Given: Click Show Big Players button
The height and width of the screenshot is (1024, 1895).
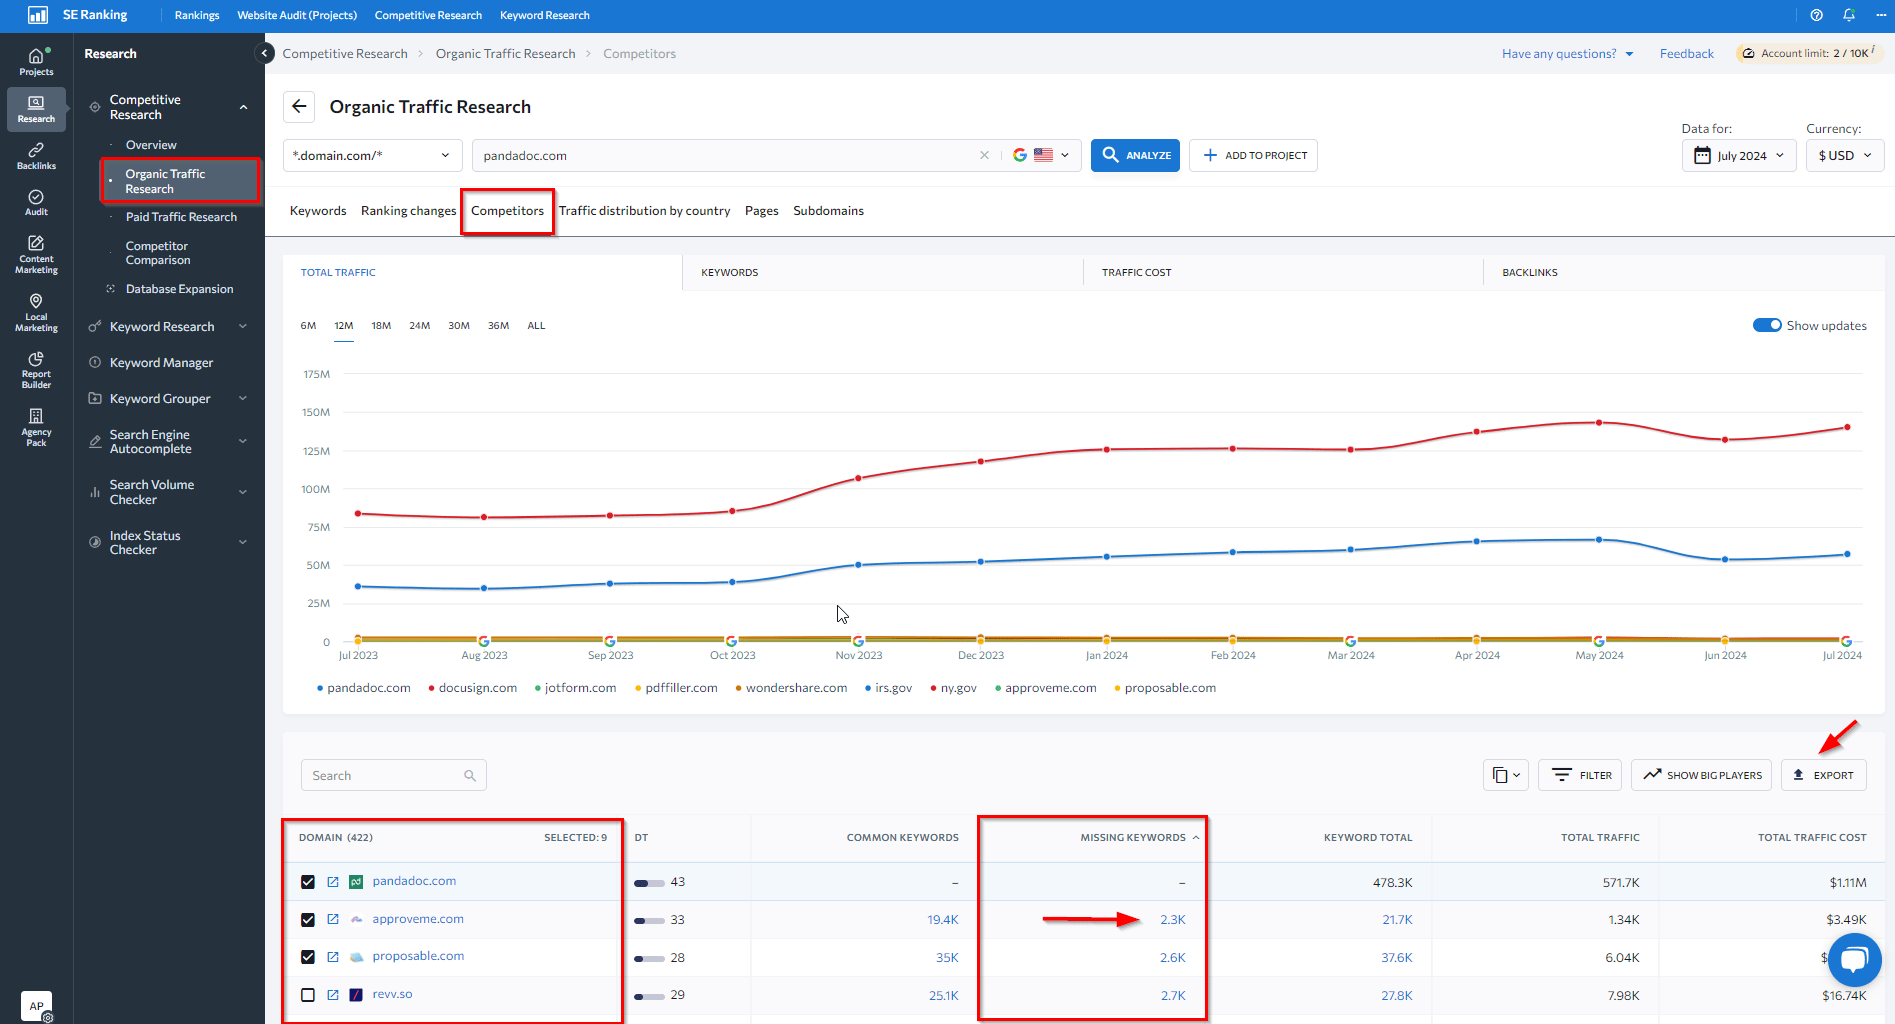Looking at the screenshot, I should pos(1701,775).
